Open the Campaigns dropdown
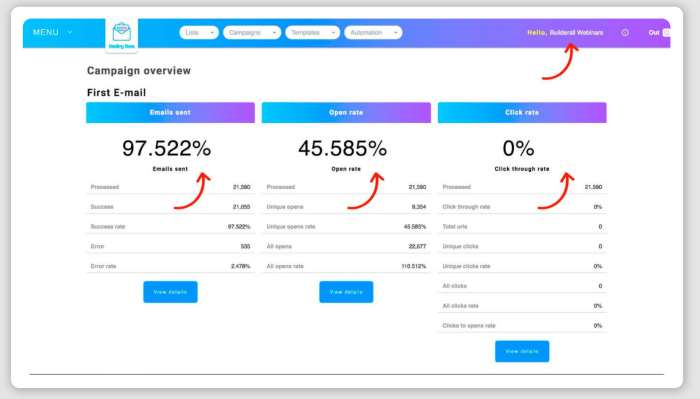Viewport: 700px width, 399px height. click(252, 33)
